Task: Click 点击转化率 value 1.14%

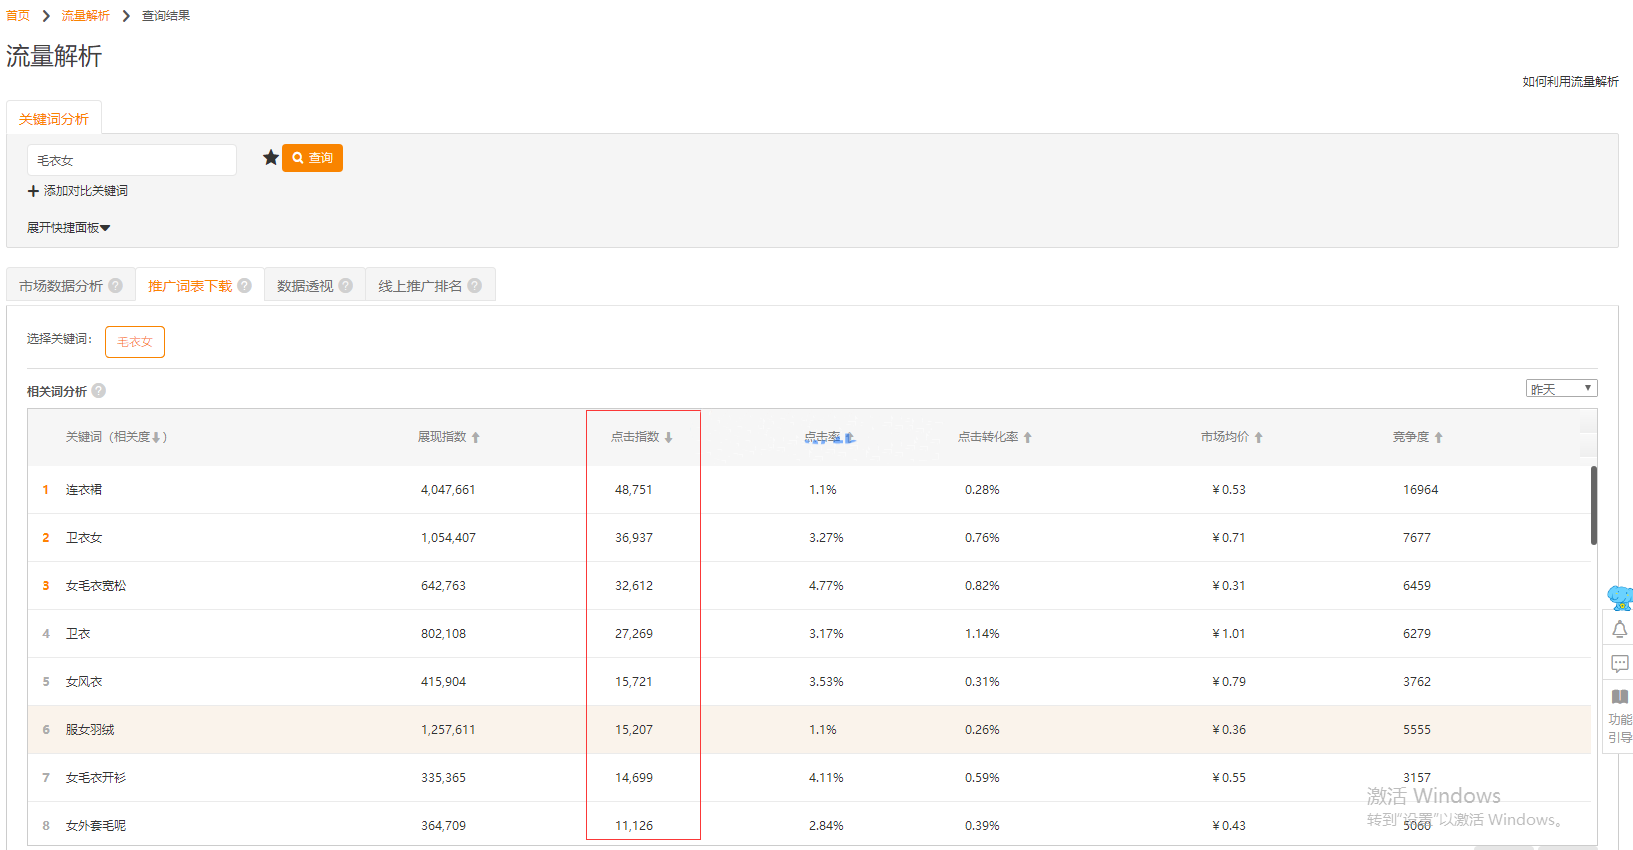Action: pyautogui.click(x=982, y=634)
